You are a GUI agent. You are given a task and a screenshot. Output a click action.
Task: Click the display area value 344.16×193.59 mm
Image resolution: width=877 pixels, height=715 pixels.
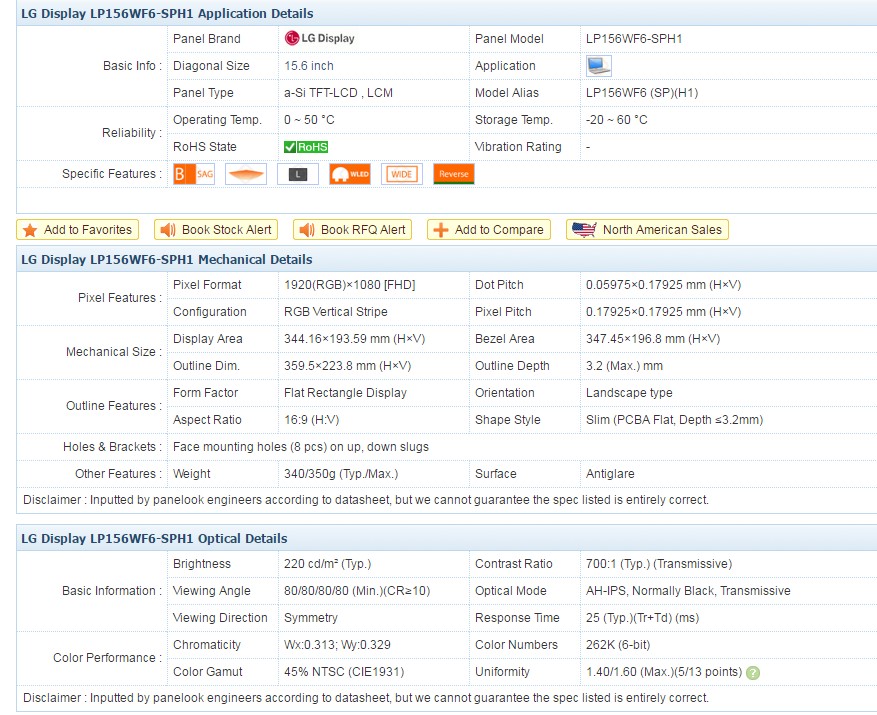(x=355, y=339)
